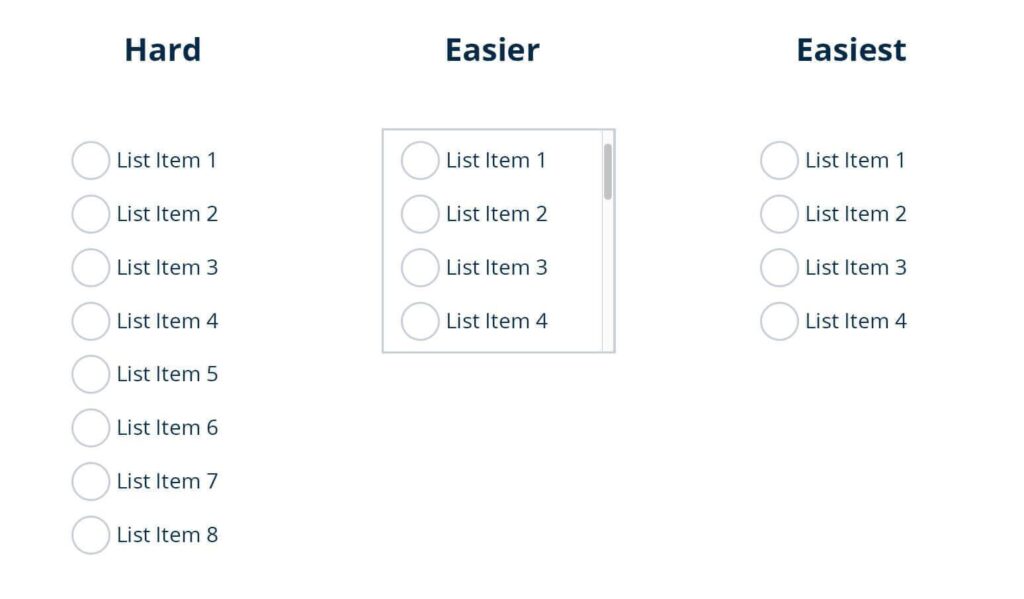Select List Item 4 in Easier box
The height and width of the screenshot is (599, 1024).
click(x=419, y=321)
